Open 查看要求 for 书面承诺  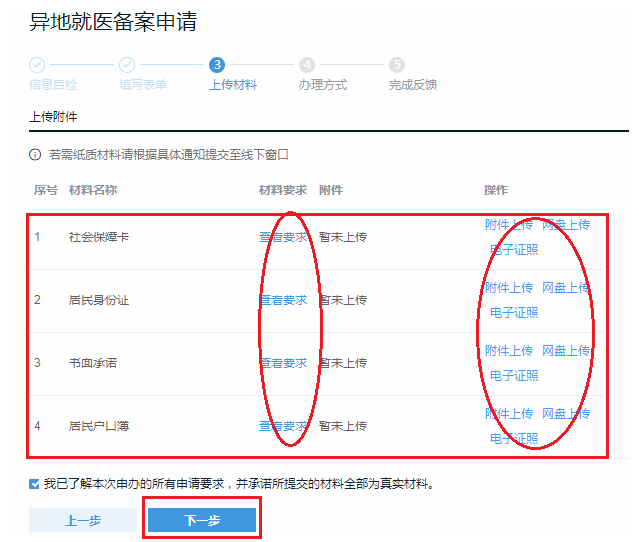(x=283, y=363)
